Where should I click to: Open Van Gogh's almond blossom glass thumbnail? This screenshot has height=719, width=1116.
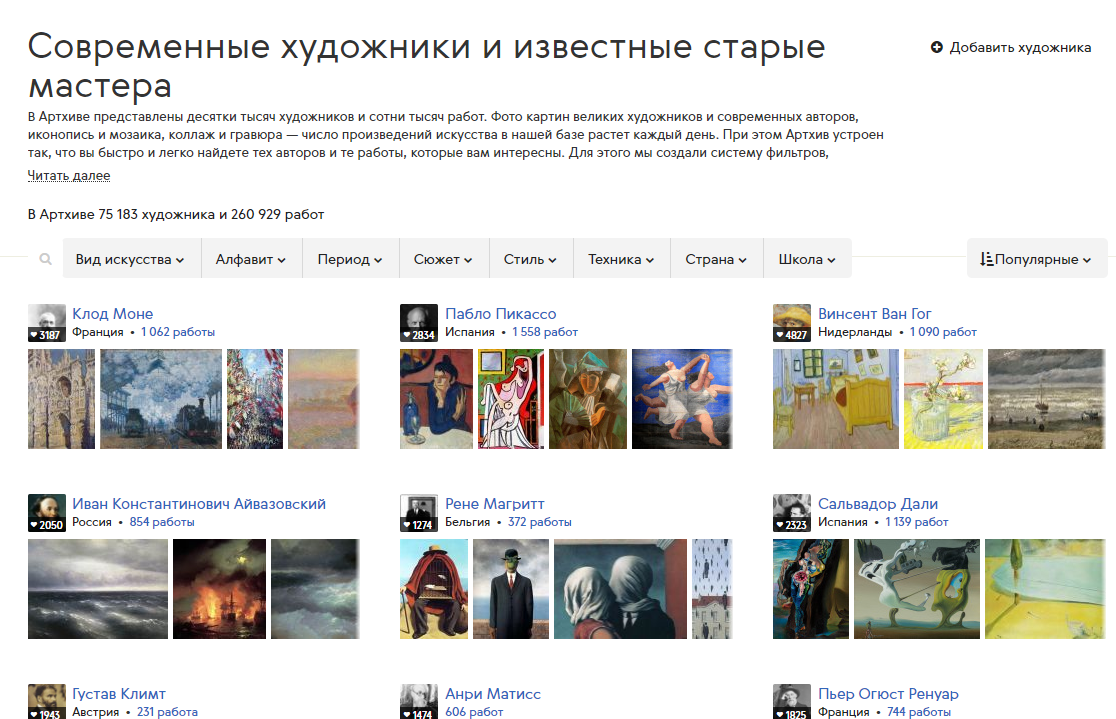pyautogui.click(x=943, y=399)
